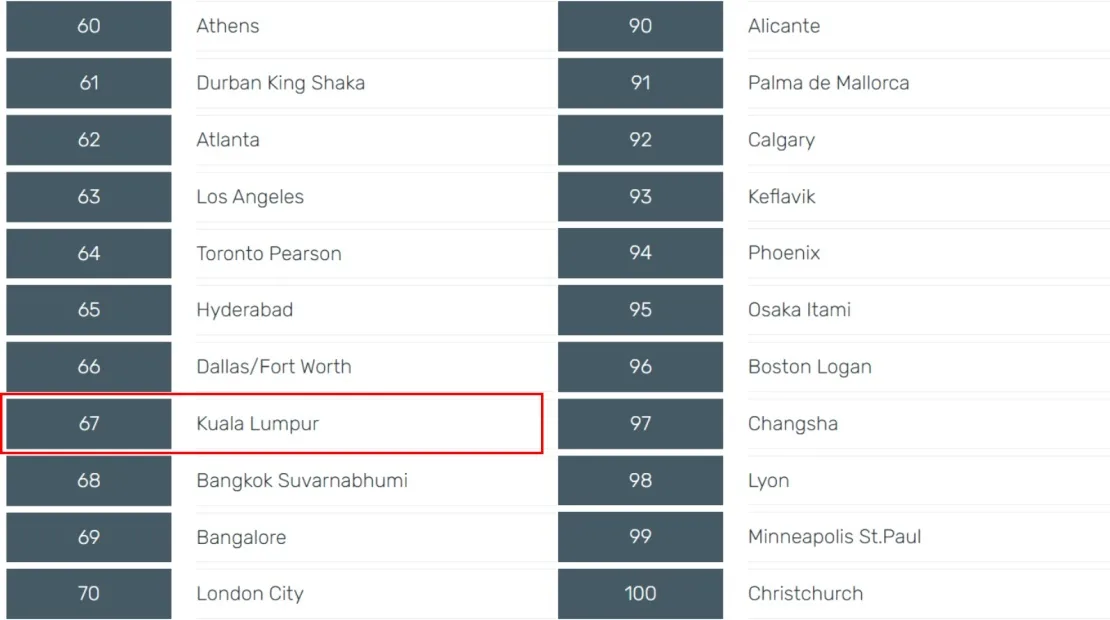Select Calgary in the right column
The width and height of the screenshot is (1110, 620).
click(781, 140)
